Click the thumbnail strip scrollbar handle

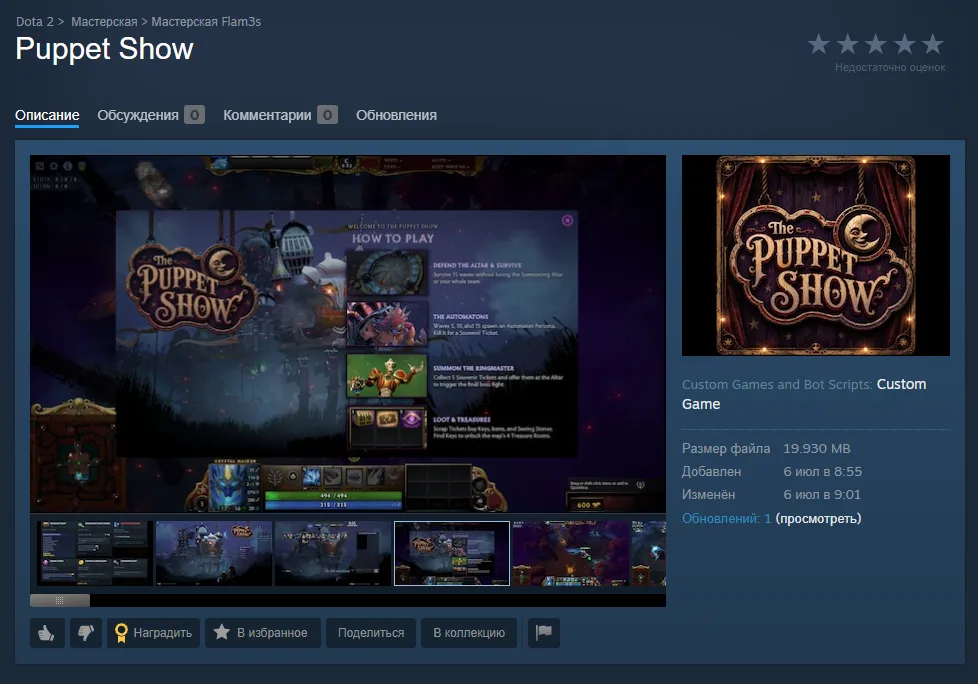60,600
